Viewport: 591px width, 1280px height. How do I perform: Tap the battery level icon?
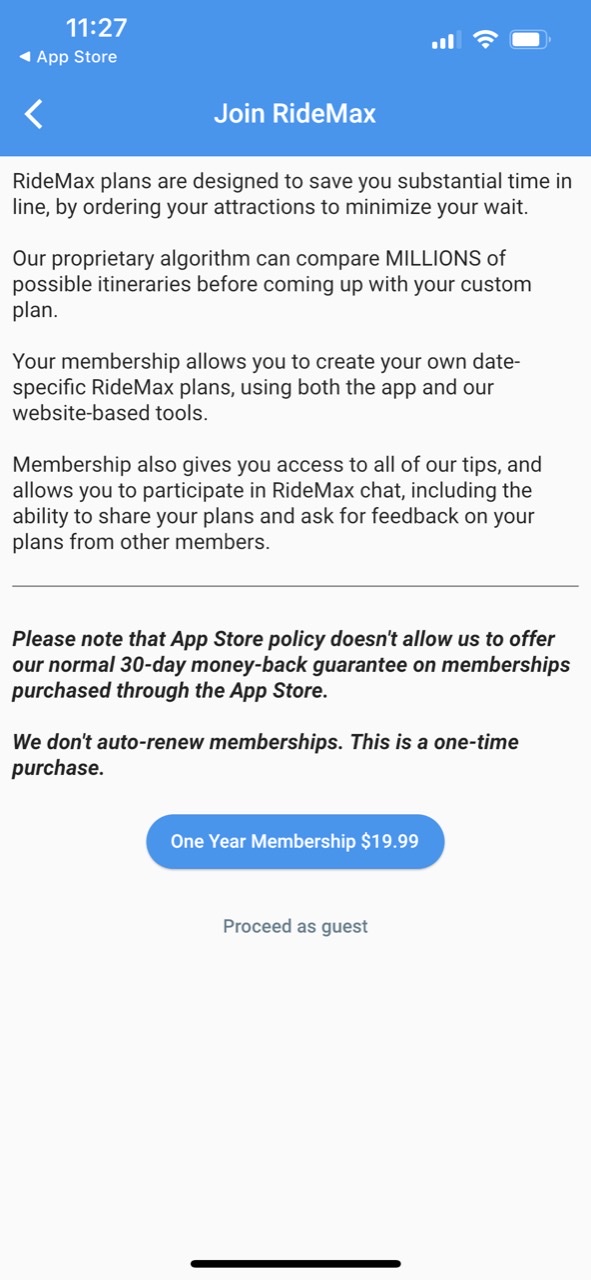pyautogui.click(x=530, y=40)
